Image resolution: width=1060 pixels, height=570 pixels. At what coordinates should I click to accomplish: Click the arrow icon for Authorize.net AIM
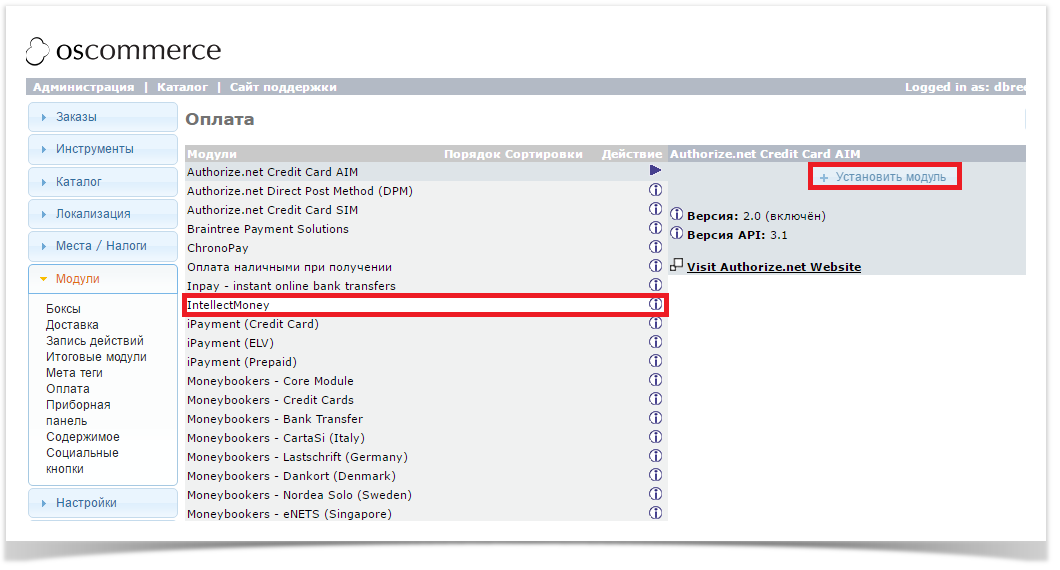[656, 171]
